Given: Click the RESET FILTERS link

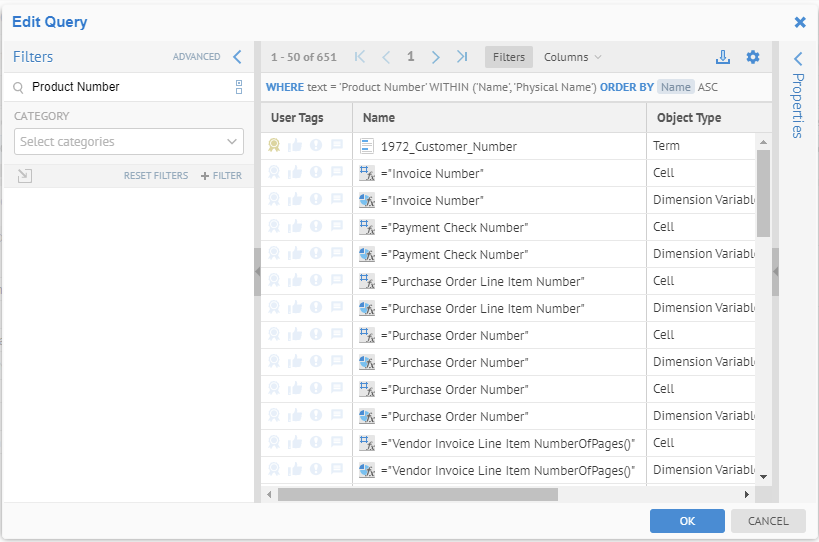Looking at the screenshot, I should [156, 176].
